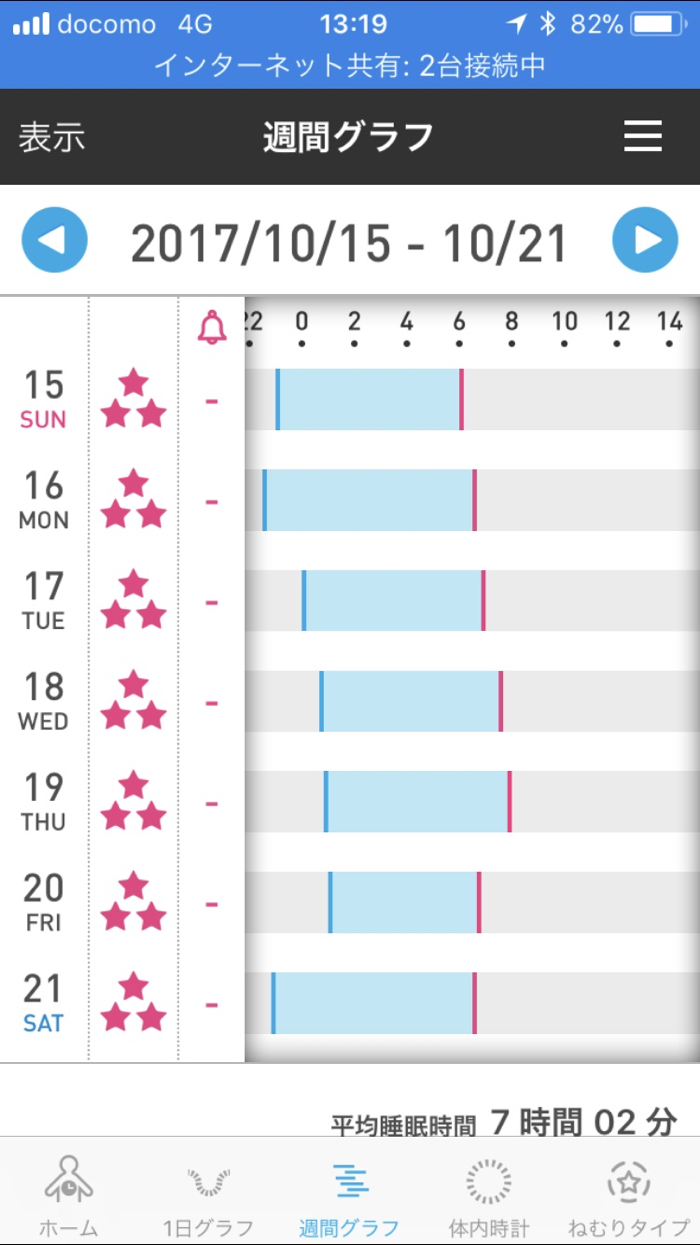Viewport: 700px width, 1245px height.
Task: Tap the alarm bell column icon
Action: (212, 327)
